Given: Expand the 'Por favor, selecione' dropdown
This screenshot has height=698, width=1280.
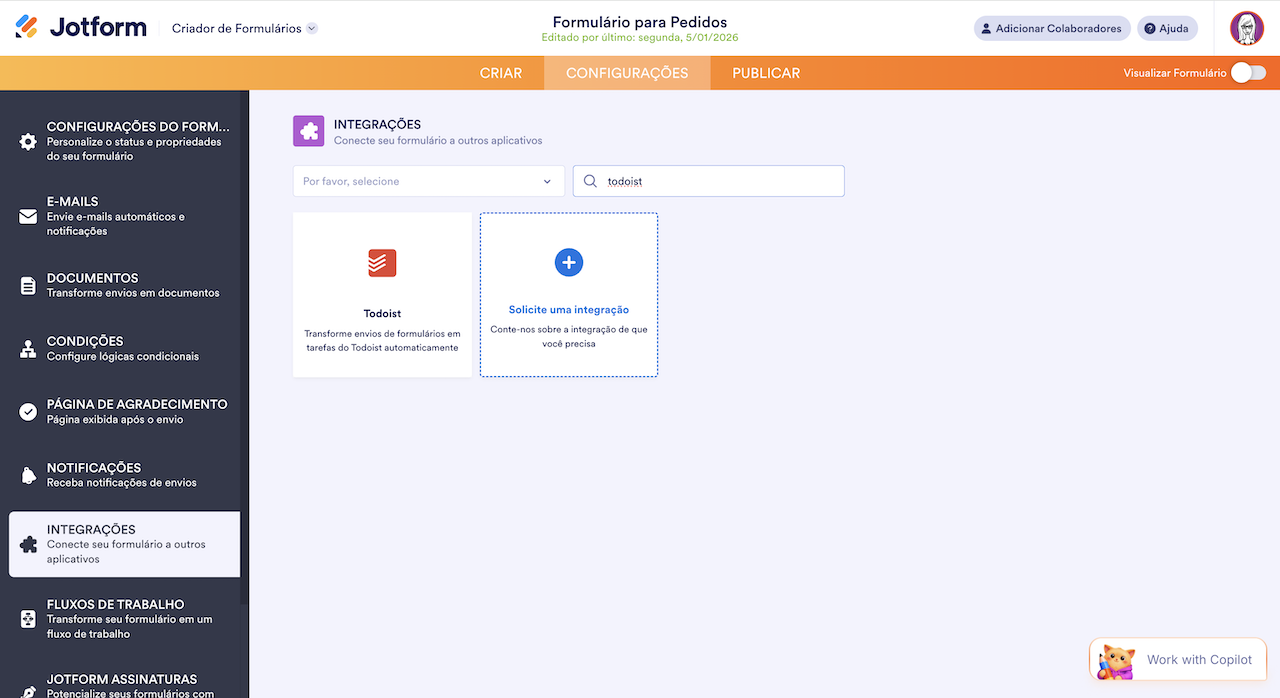Looking at the screenshot, I should pos(428,181).
